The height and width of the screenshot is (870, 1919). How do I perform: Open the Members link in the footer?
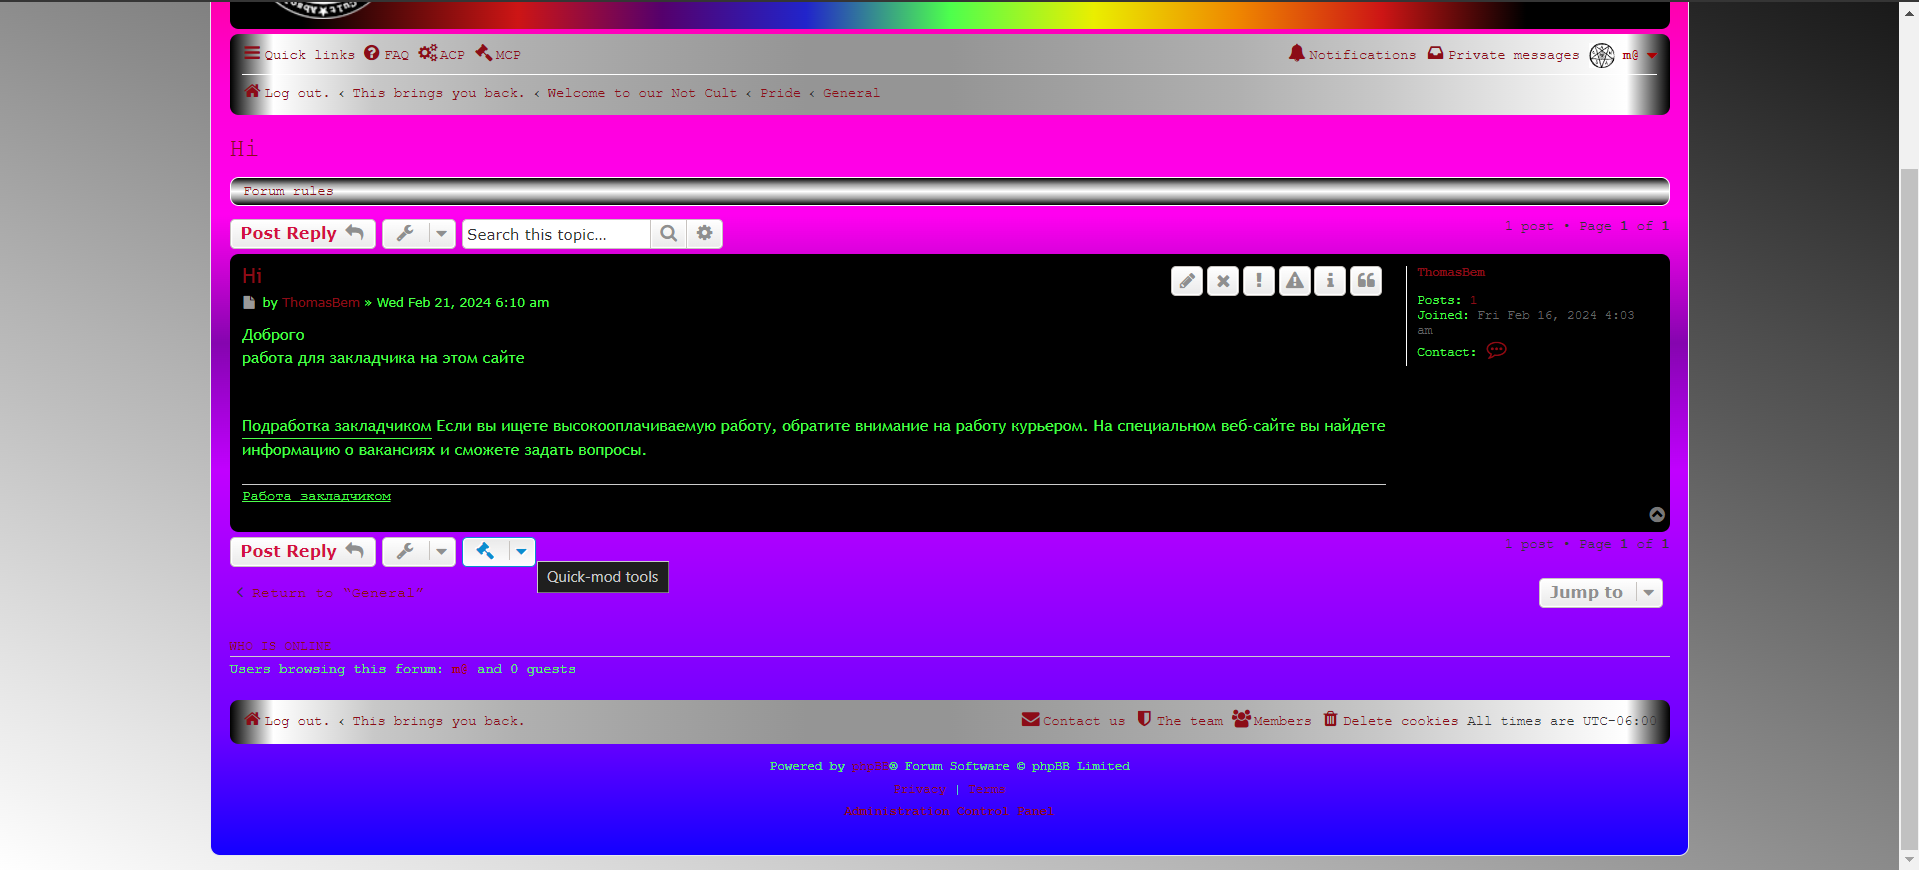1271,720
